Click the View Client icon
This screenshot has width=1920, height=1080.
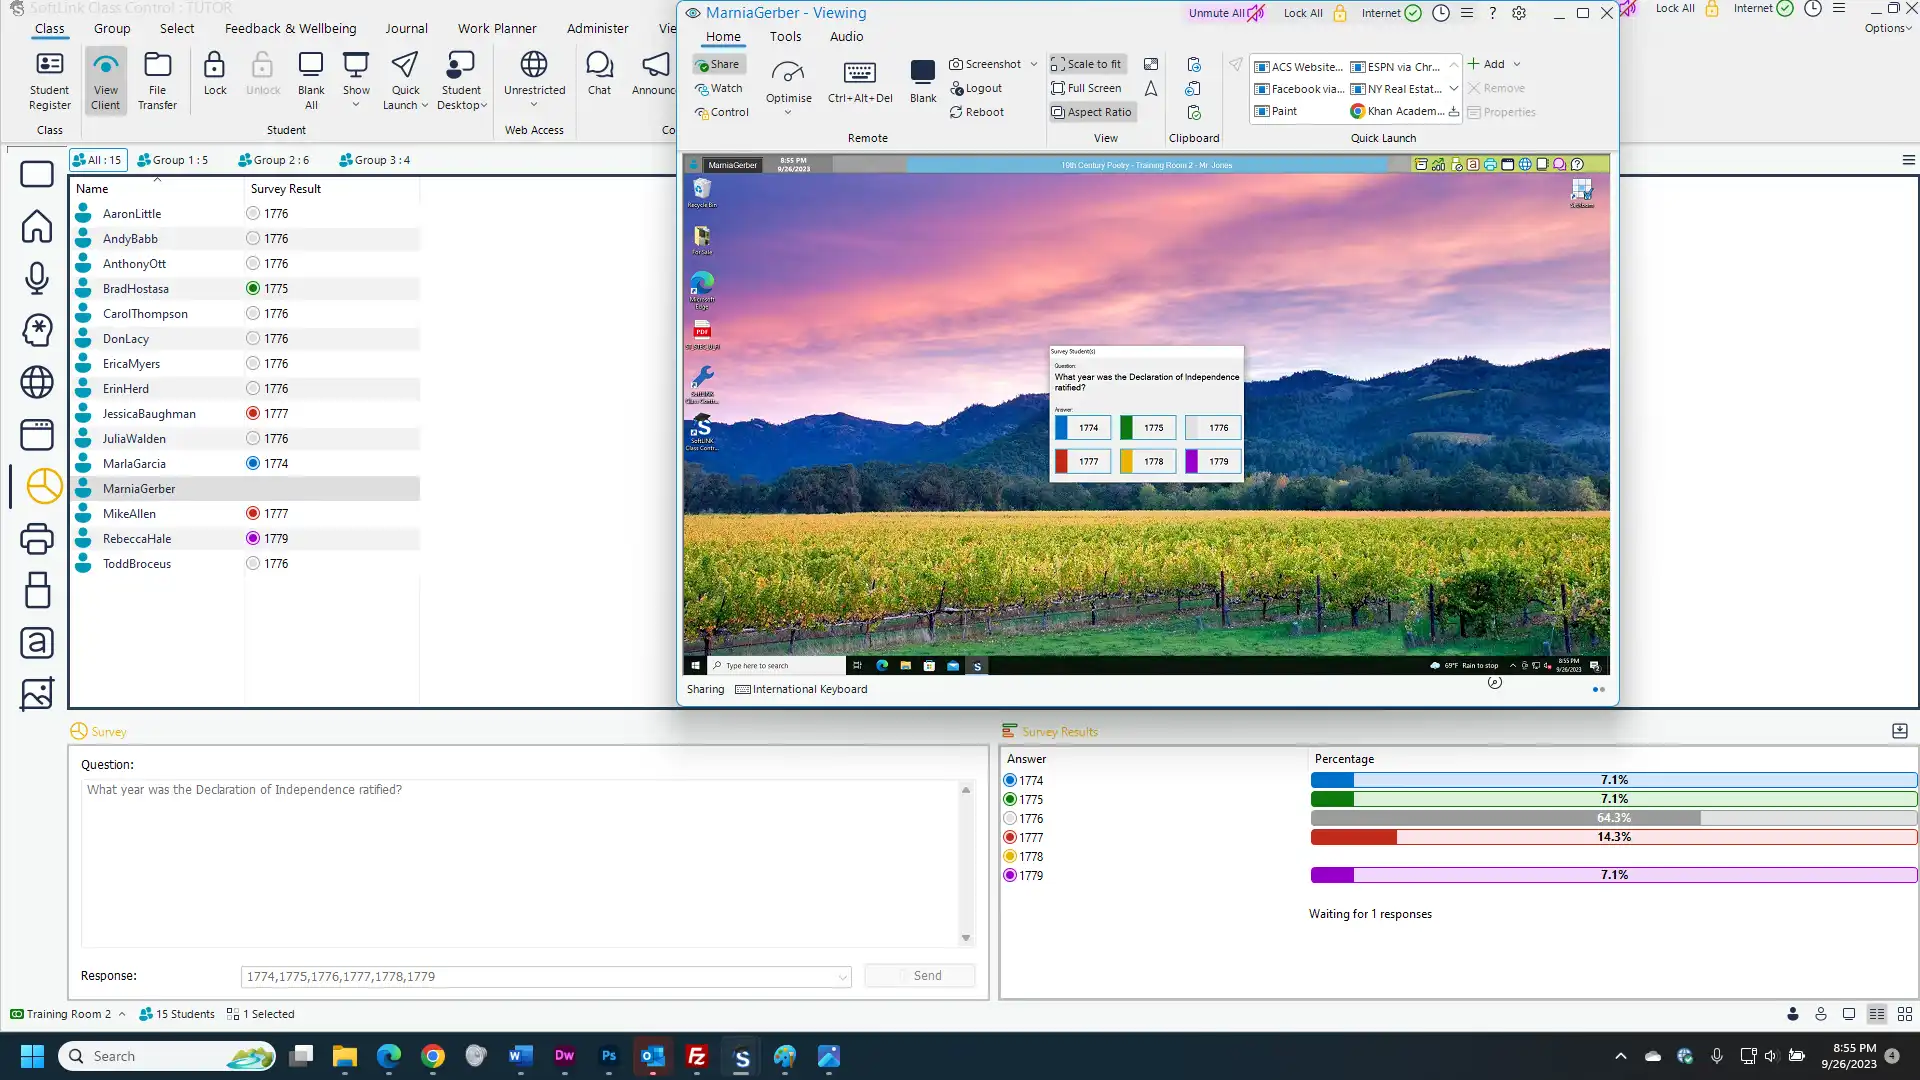[105, 80]
